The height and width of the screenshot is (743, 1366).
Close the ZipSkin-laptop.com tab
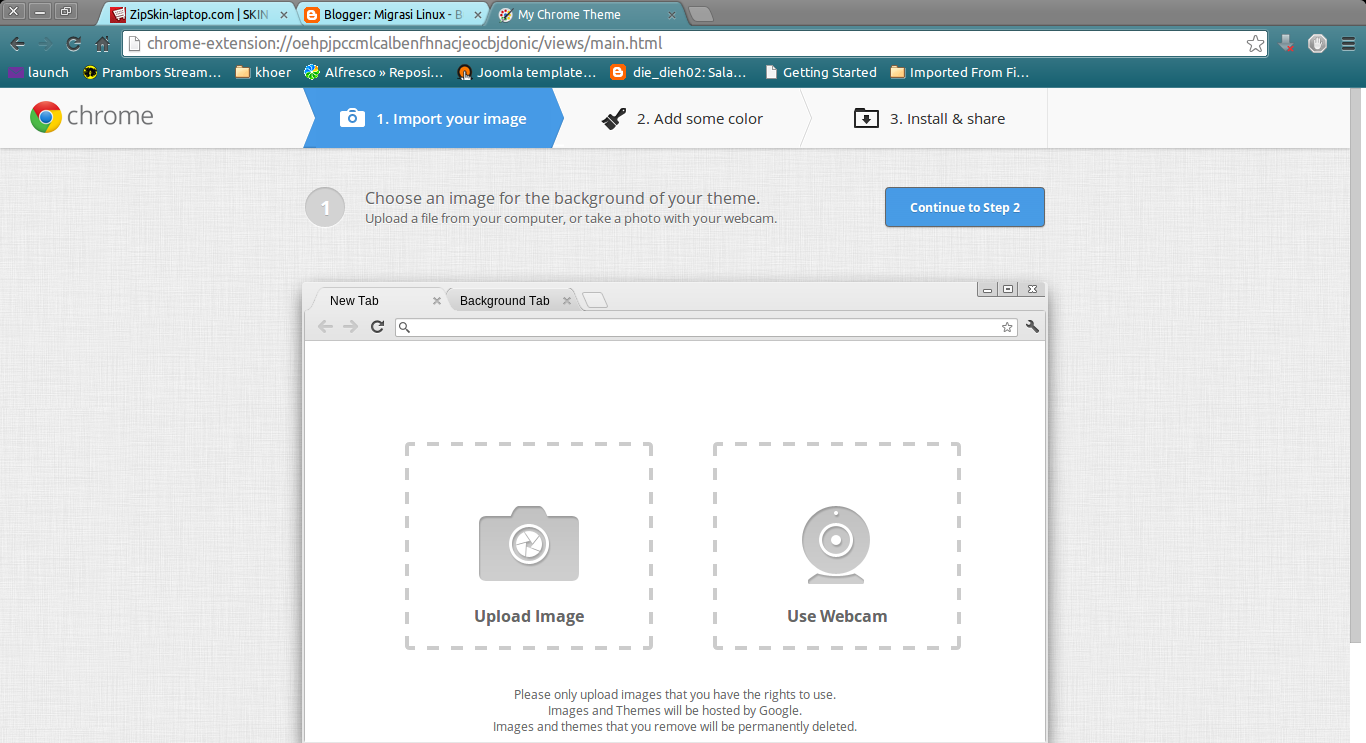tap(284, 15)
